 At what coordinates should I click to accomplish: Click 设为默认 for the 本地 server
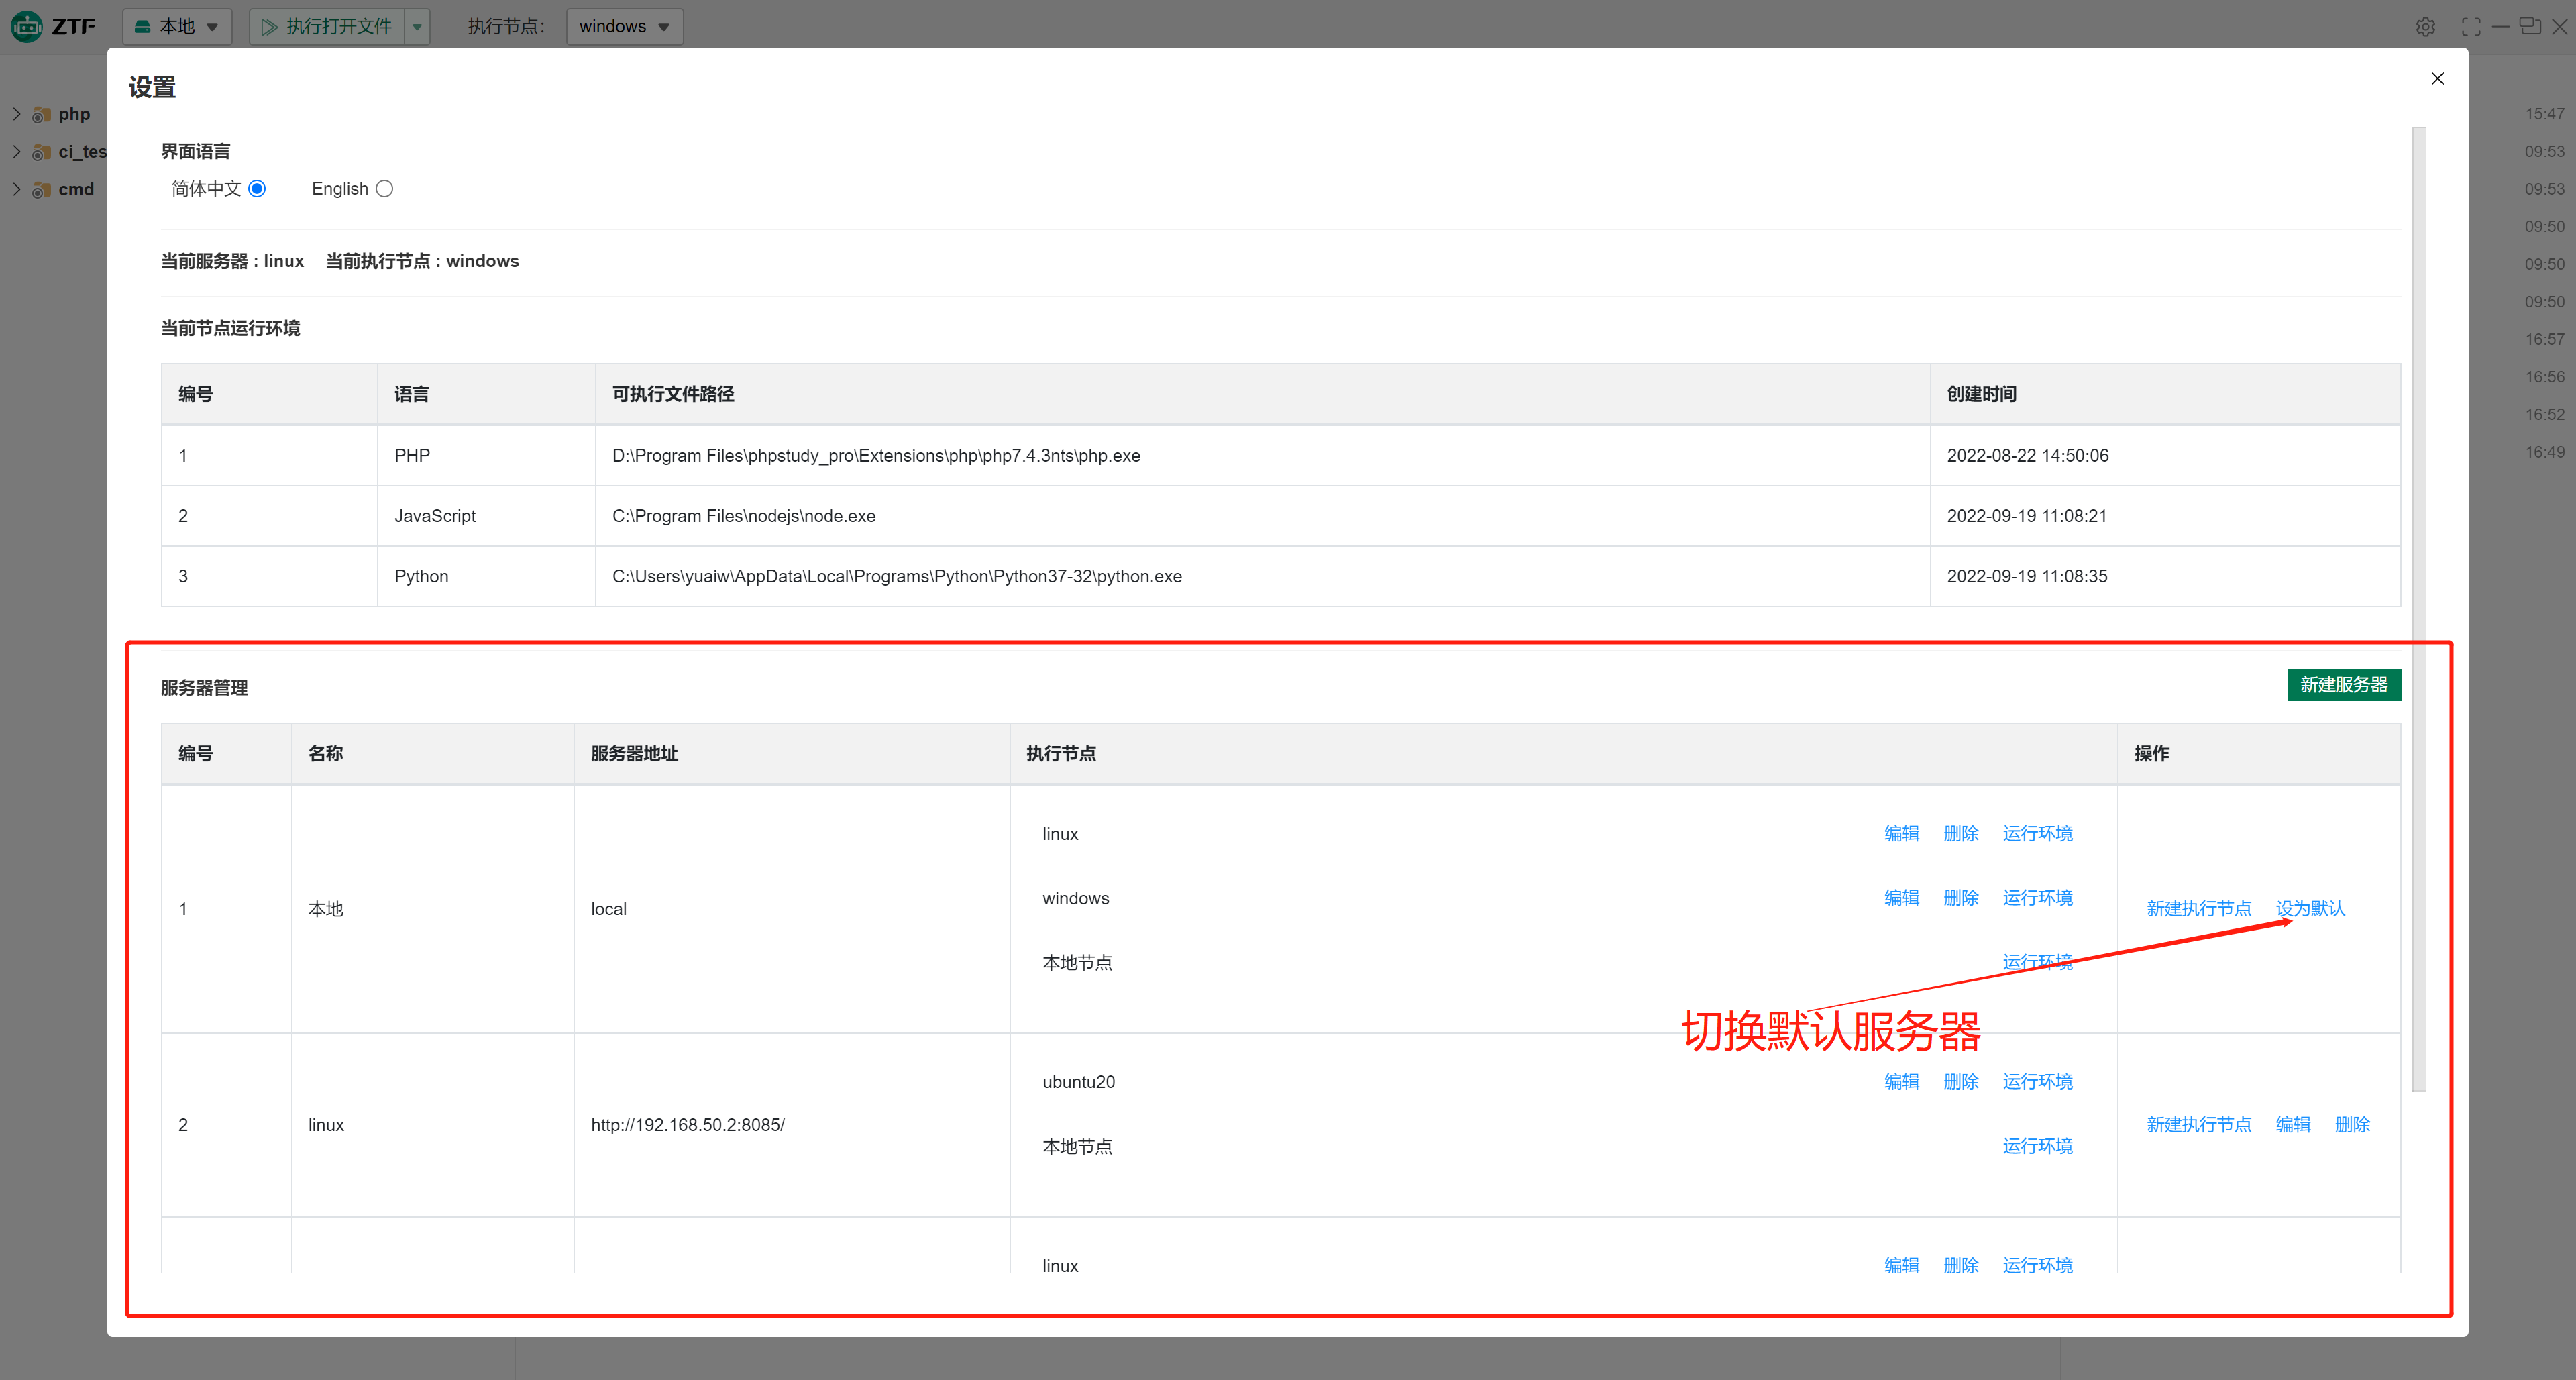pyautogui.click(x=2310, y=908)
